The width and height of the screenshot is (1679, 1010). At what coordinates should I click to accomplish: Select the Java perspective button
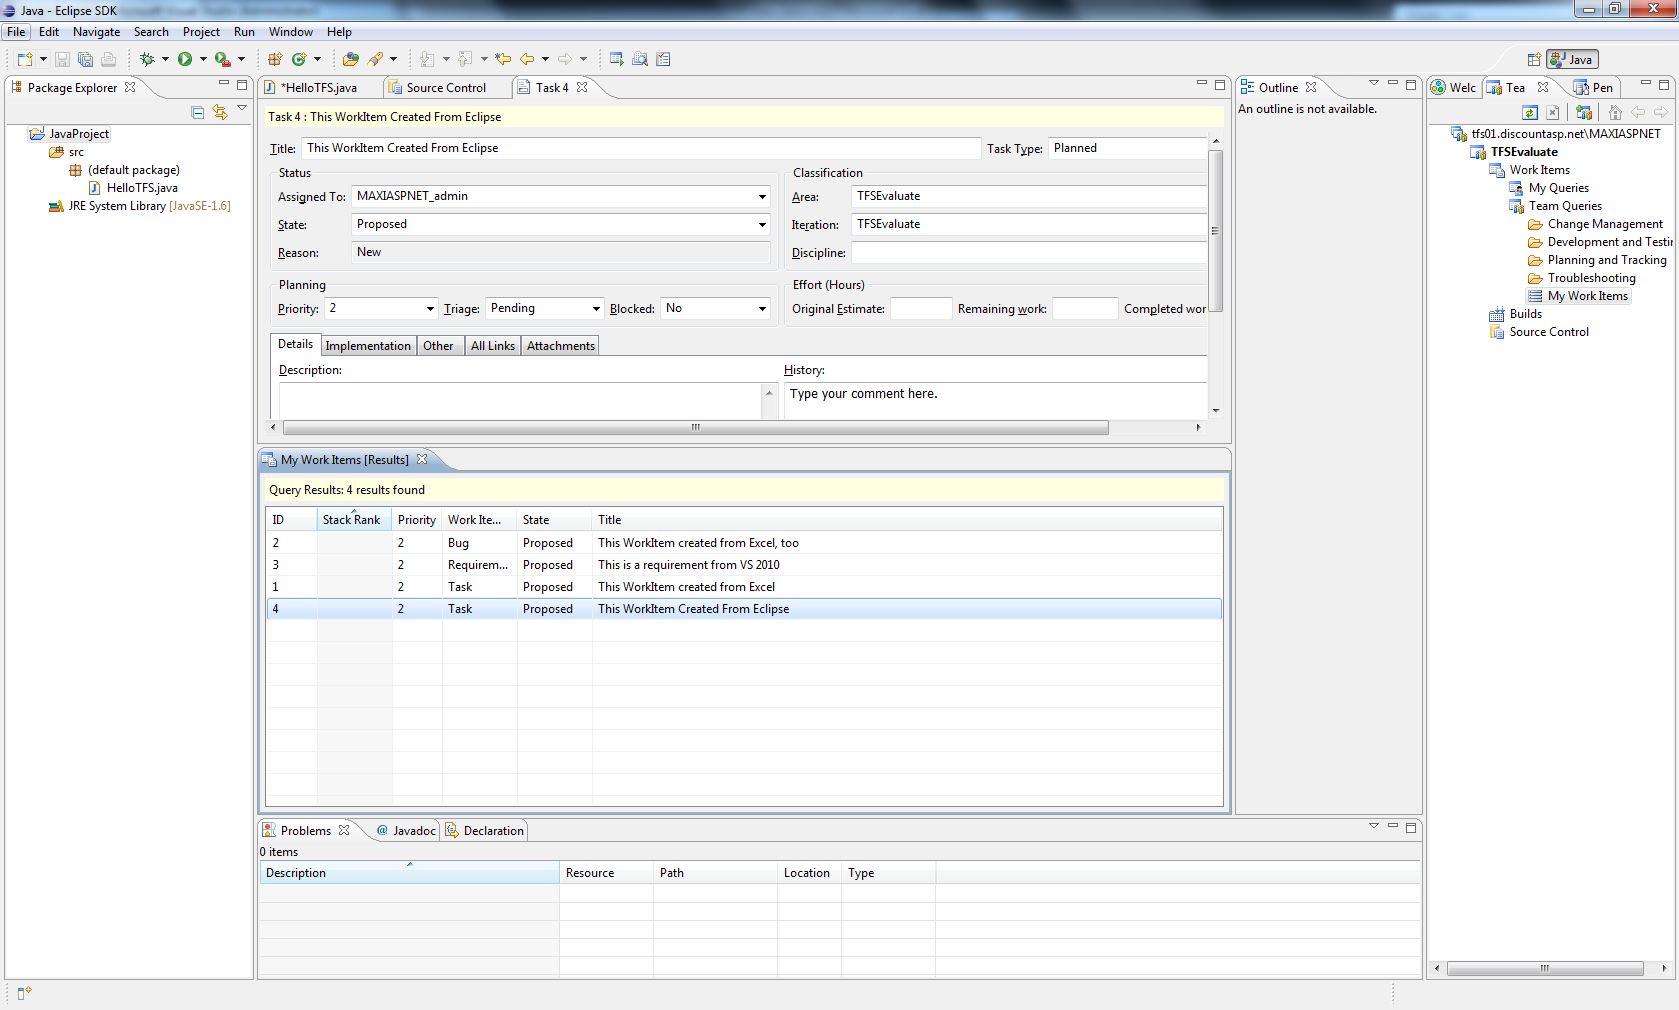click(1572, 60)
